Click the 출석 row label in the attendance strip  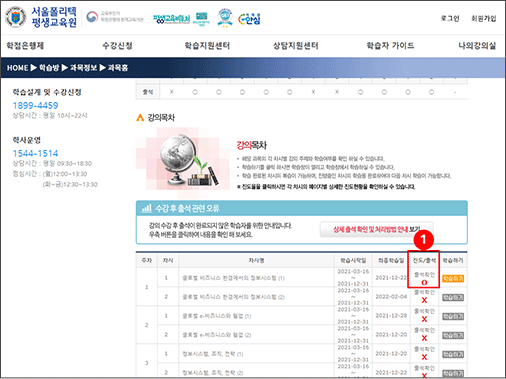coord(148,92)
